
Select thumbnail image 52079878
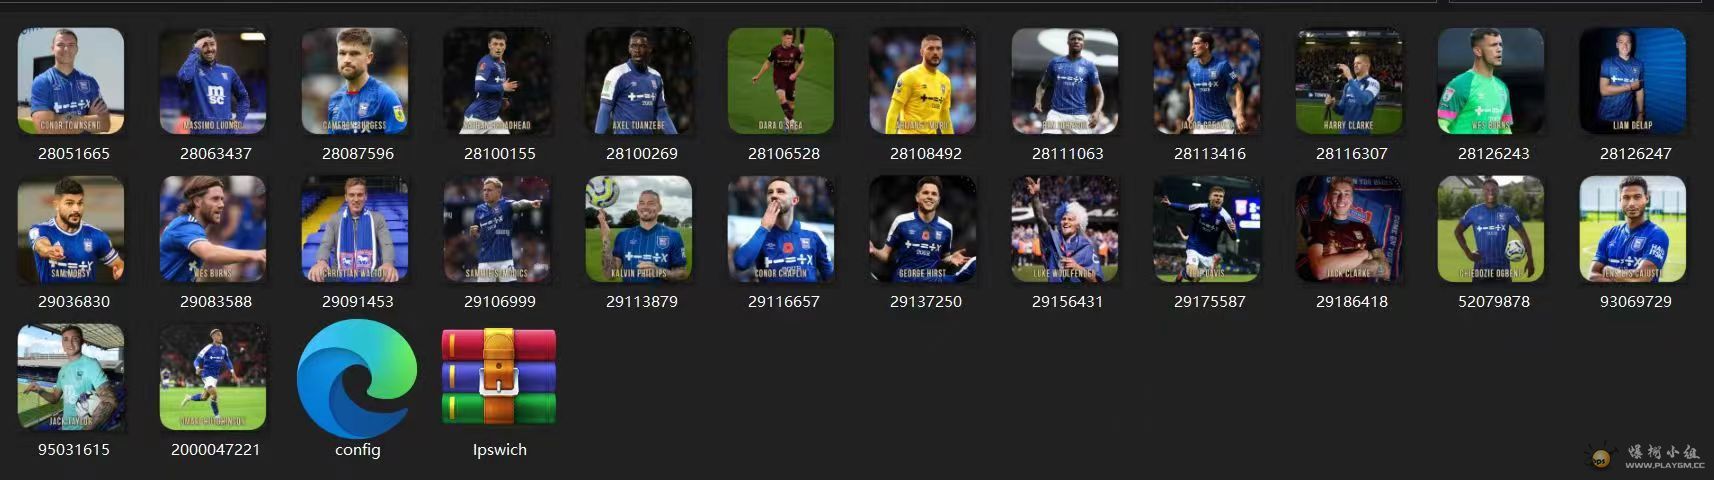[x=1491, y=229]
